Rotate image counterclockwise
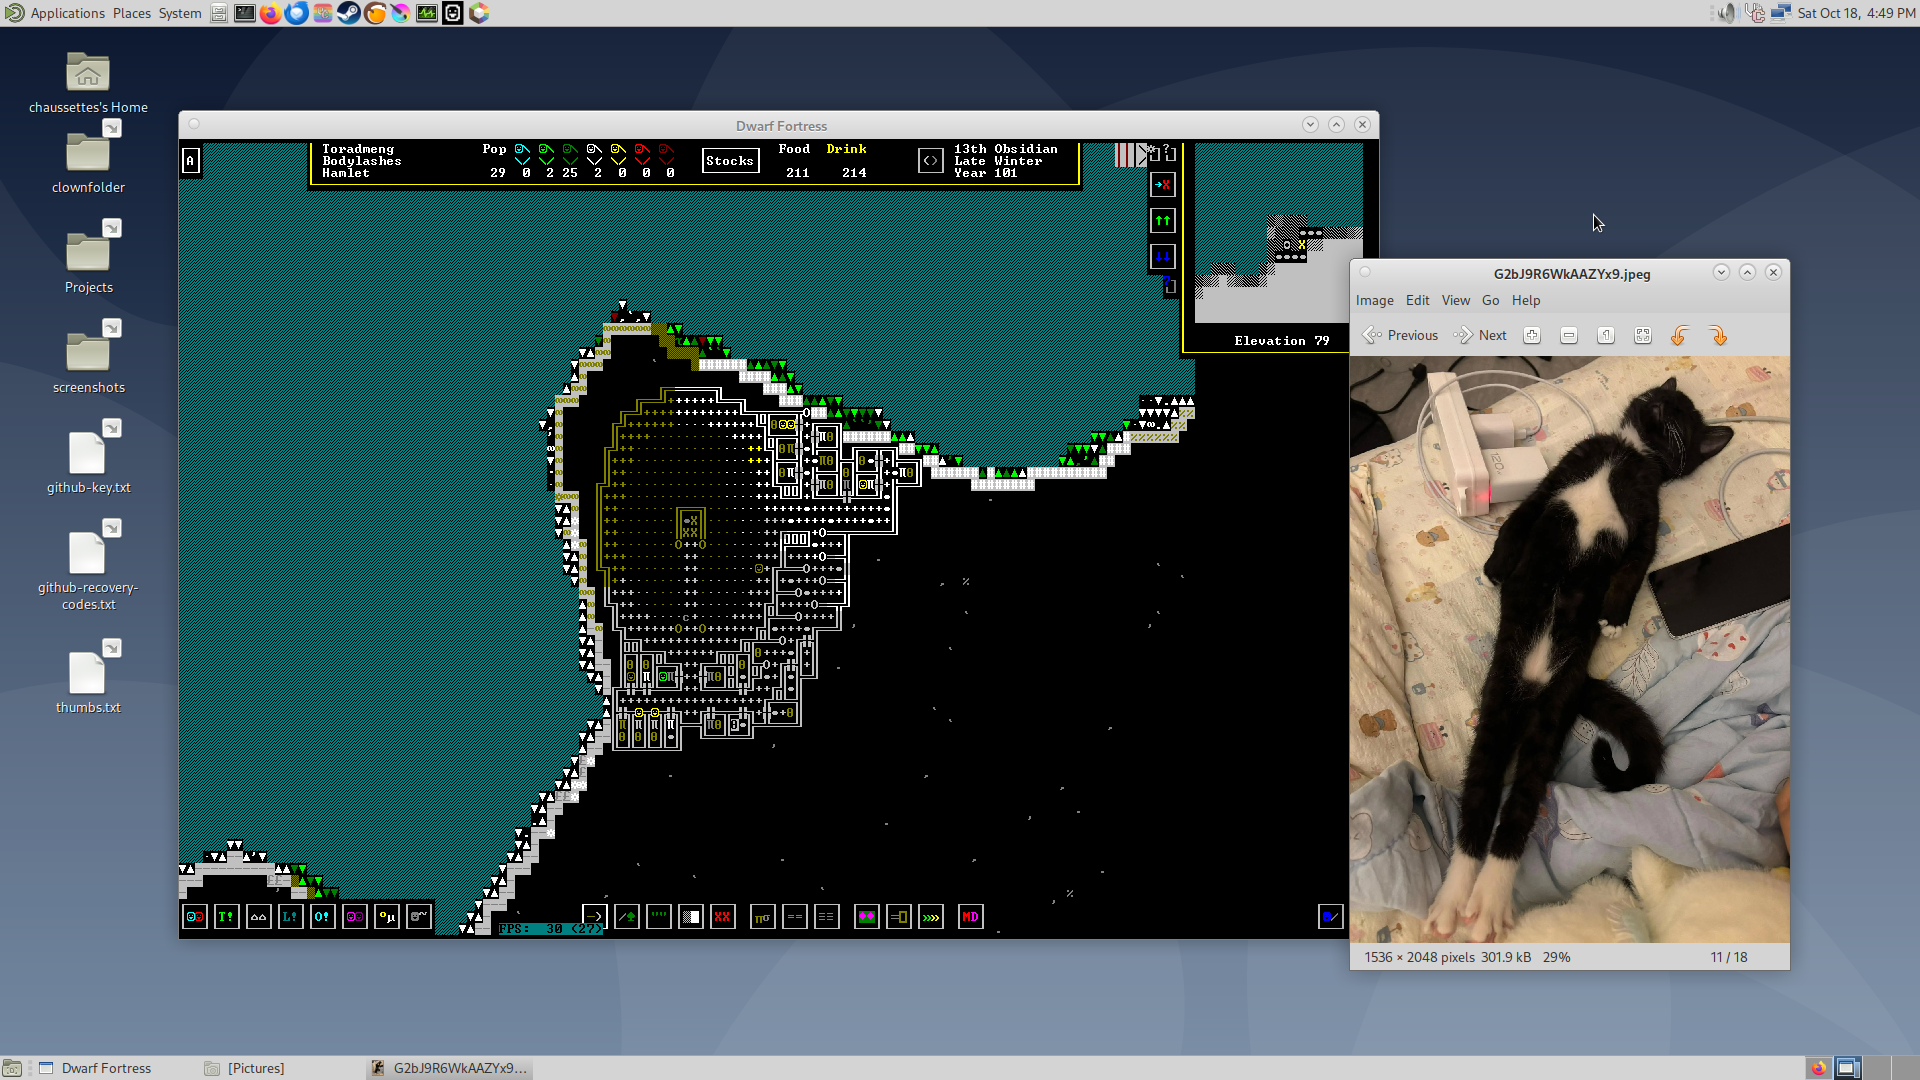 [x=1680, y=336]
